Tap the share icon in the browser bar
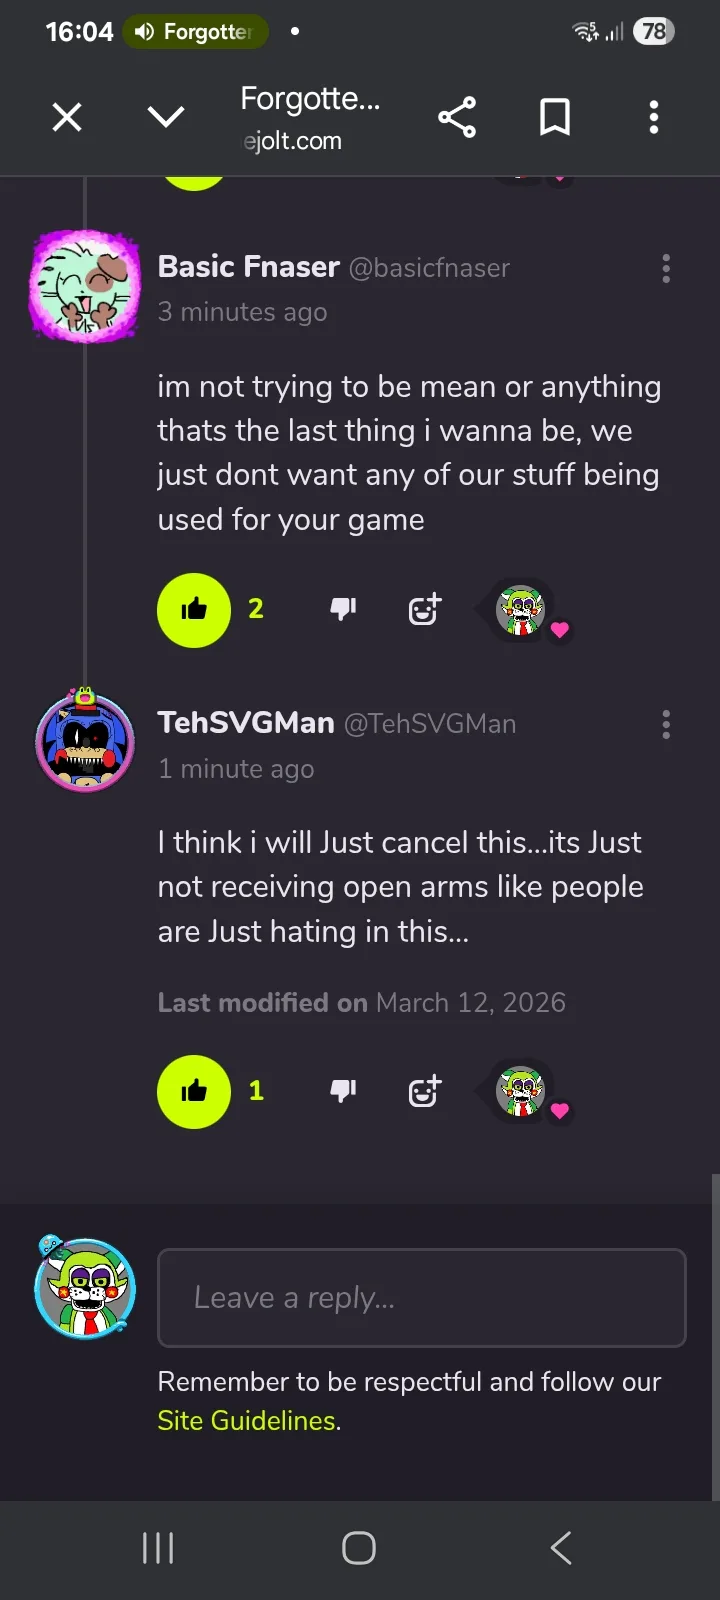The image size is (720, 1600). pos(457,118)
